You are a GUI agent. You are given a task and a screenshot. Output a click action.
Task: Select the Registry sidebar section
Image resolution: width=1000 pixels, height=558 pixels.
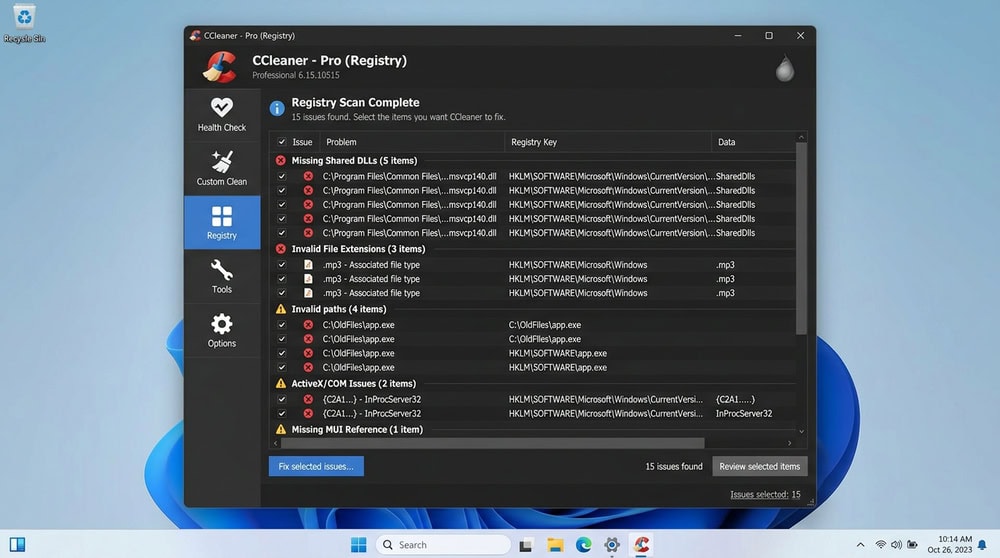222,222
